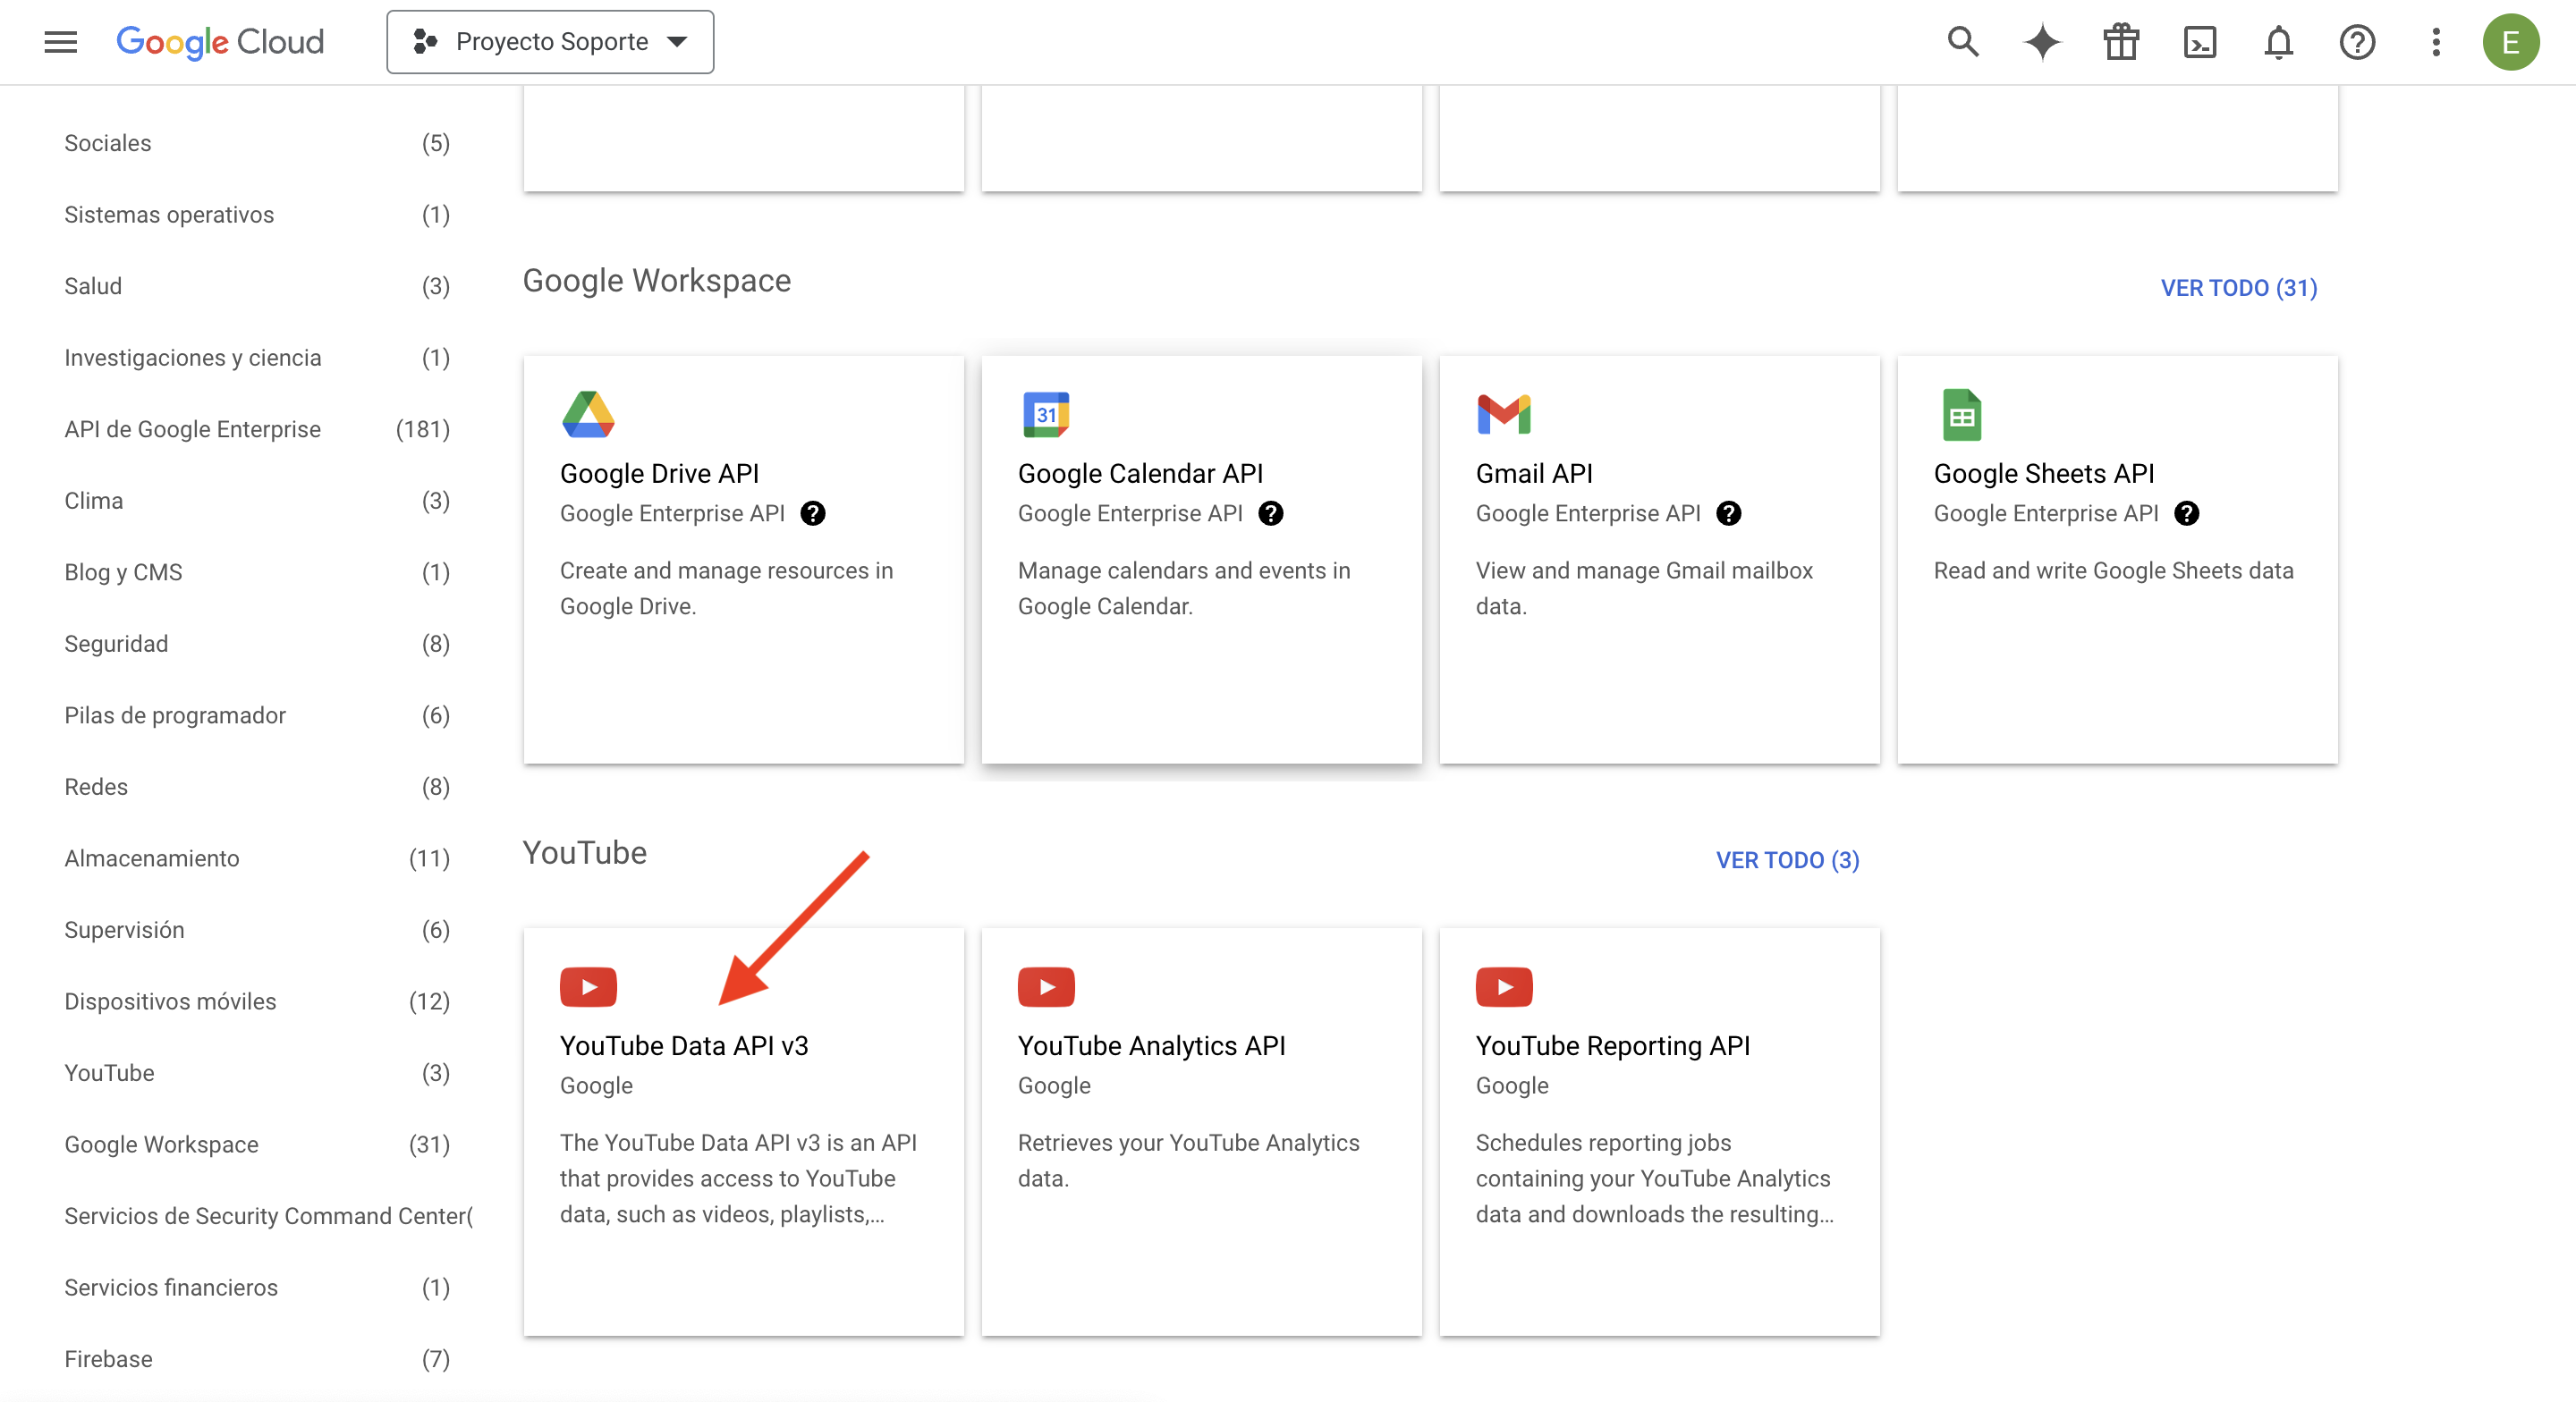Open the notifications bell
The height and width of the screenshot is (1402, 2576).
point(2278,42)
